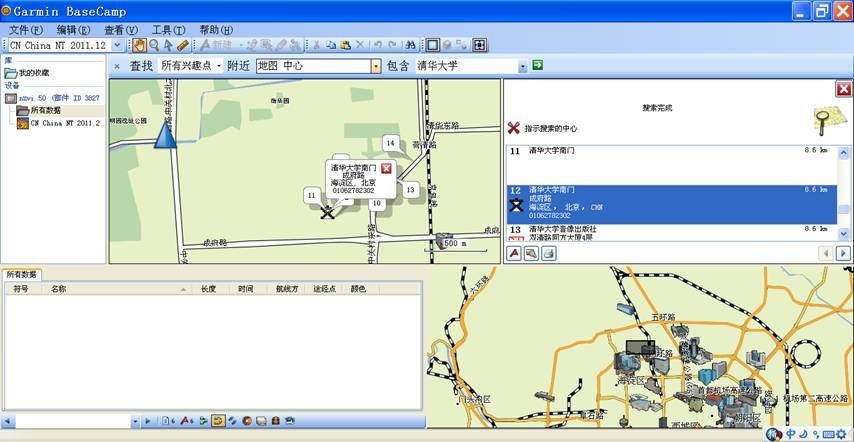Print results with the printer icon

(549, 253)
